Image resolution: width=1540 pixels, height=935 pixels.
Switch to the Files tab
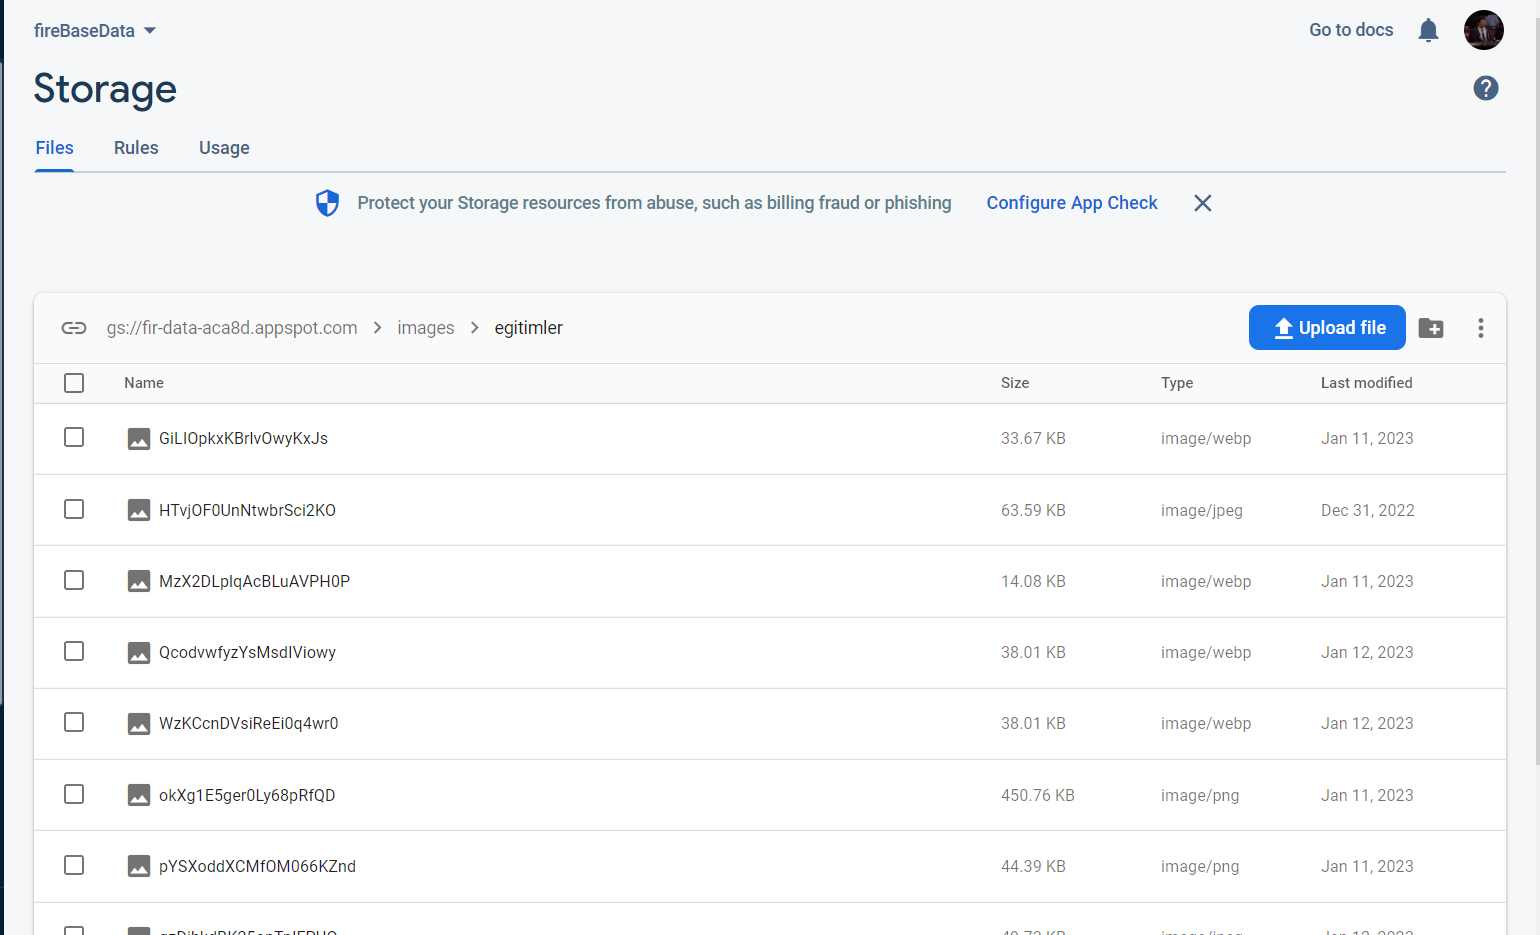pyautogui.click(x=55, y=148)
